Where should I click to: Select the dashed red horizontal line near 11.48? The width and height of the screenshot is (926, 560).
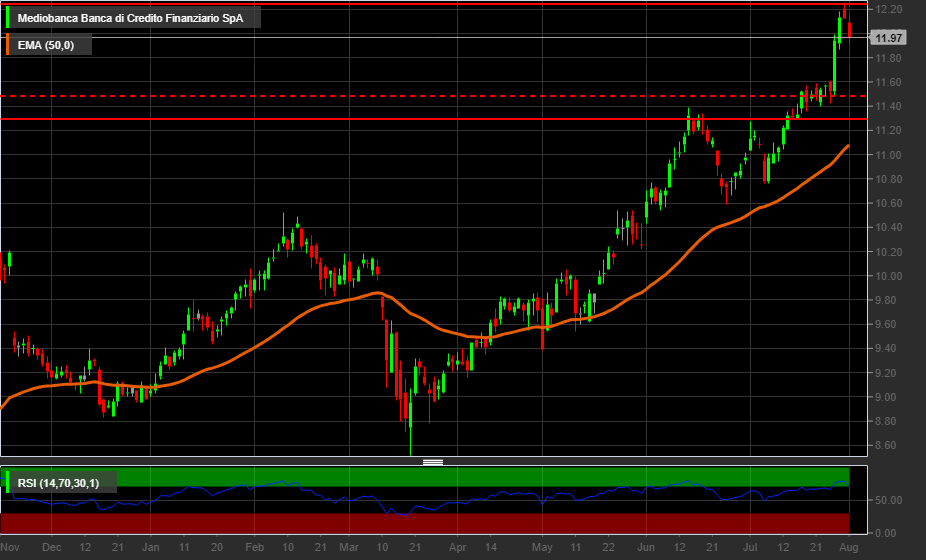(433, 96)
